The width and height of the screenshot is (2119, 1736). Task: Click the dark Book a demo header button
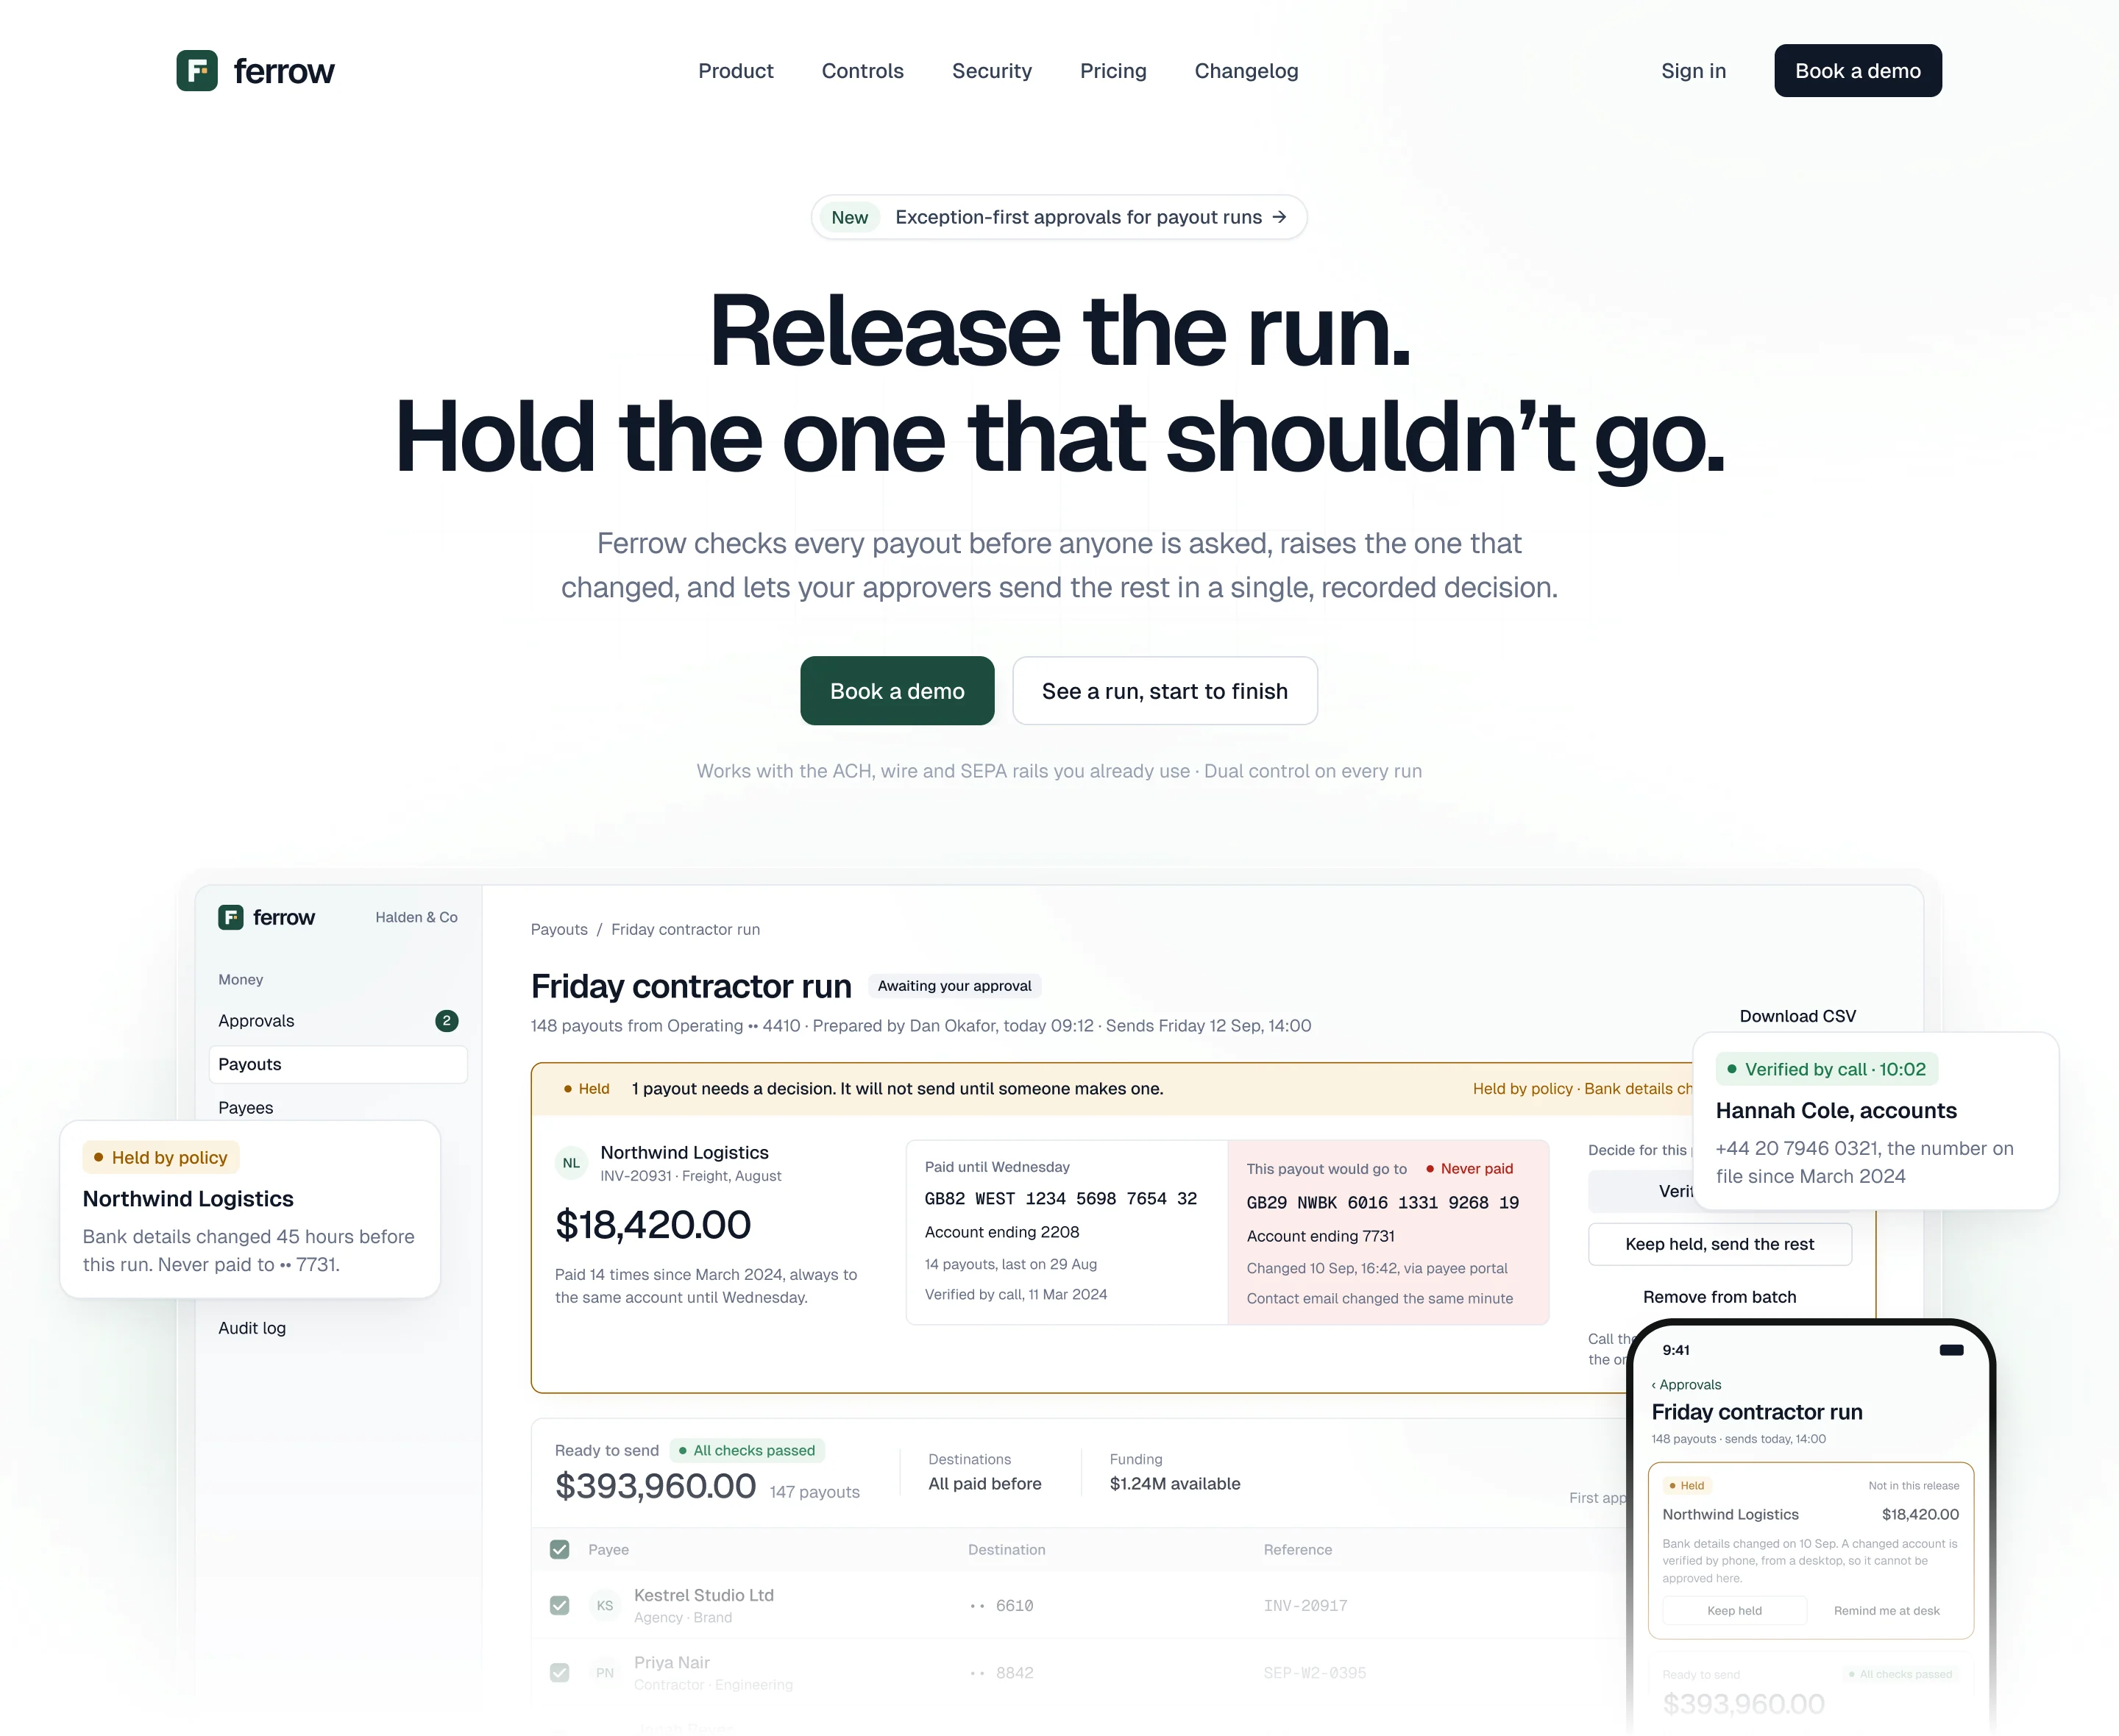[x=1857, y=71]
